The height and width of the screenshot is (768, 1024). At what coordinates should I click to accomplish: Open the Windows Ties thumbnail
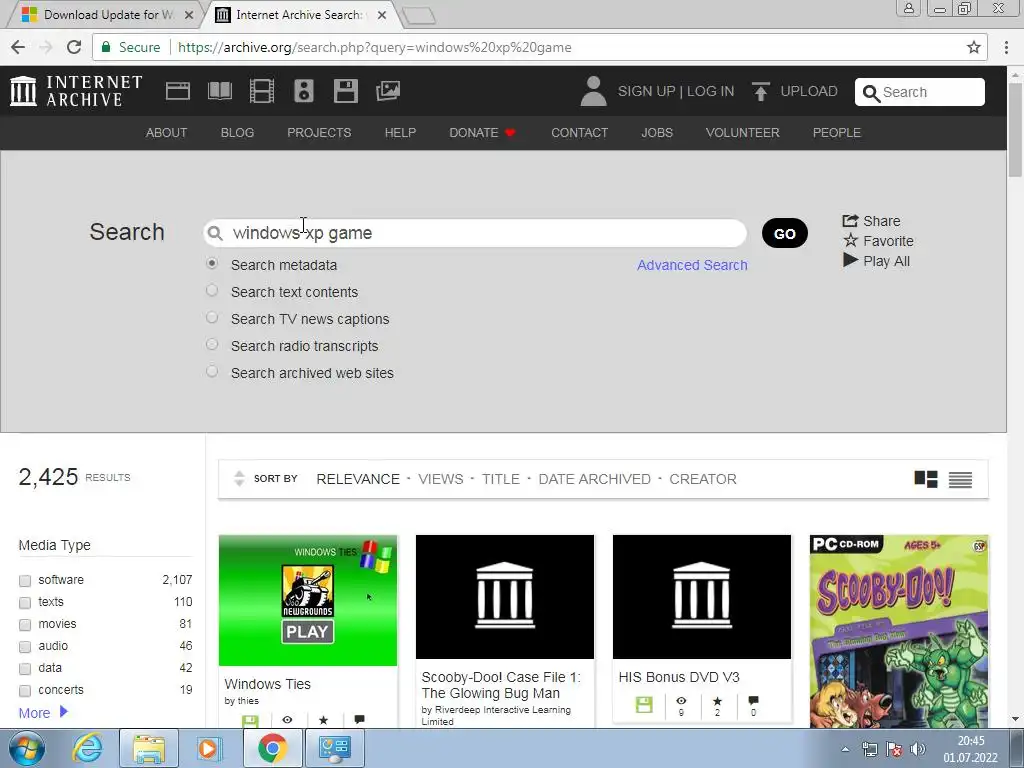(x=308, y=600)
